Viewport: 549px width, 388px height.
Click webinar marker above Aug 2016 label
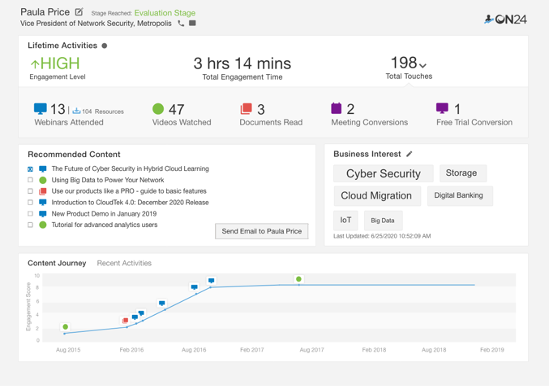click(x=194, y=287)
